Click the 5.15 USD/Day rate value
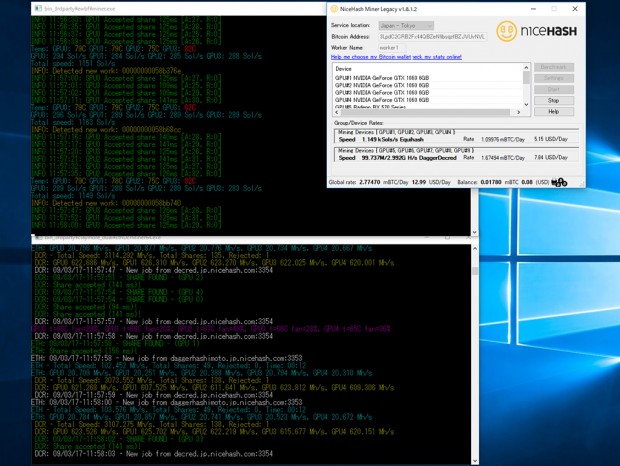620x466 pixels. (x=551, y=139)
